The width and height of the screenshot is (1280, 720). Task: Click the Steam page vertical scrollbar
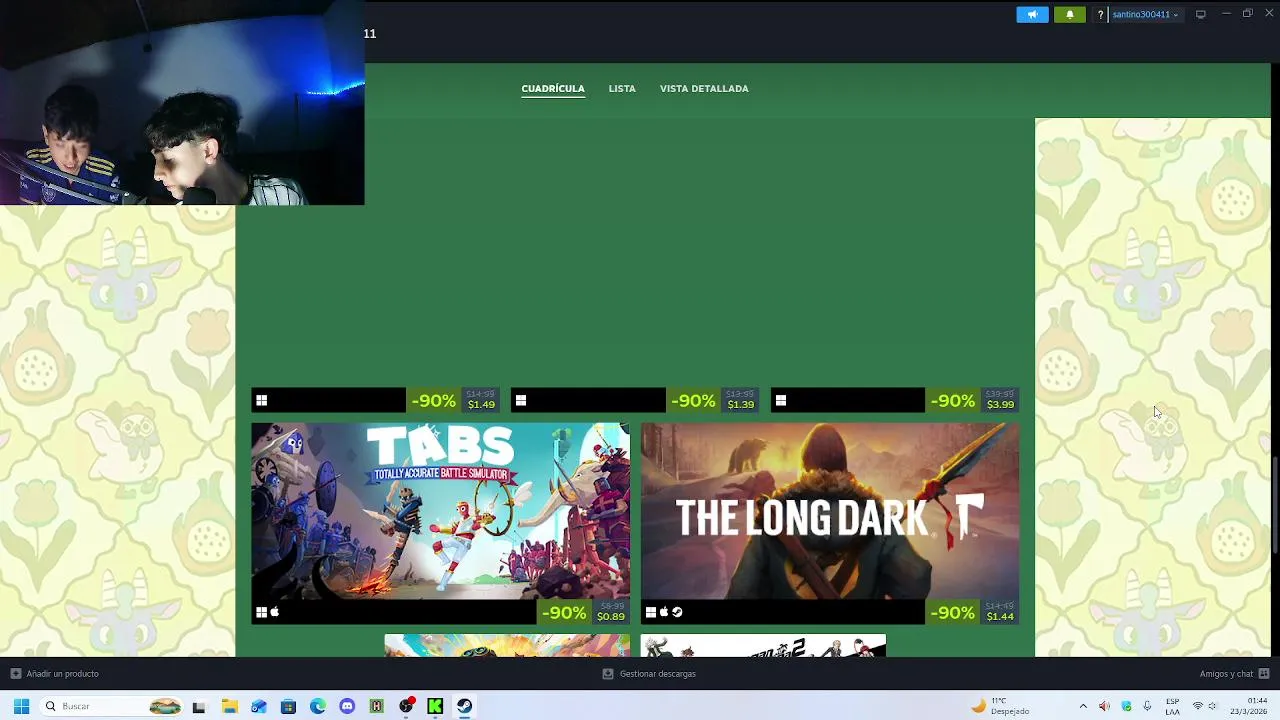(x=1274, y=505)
